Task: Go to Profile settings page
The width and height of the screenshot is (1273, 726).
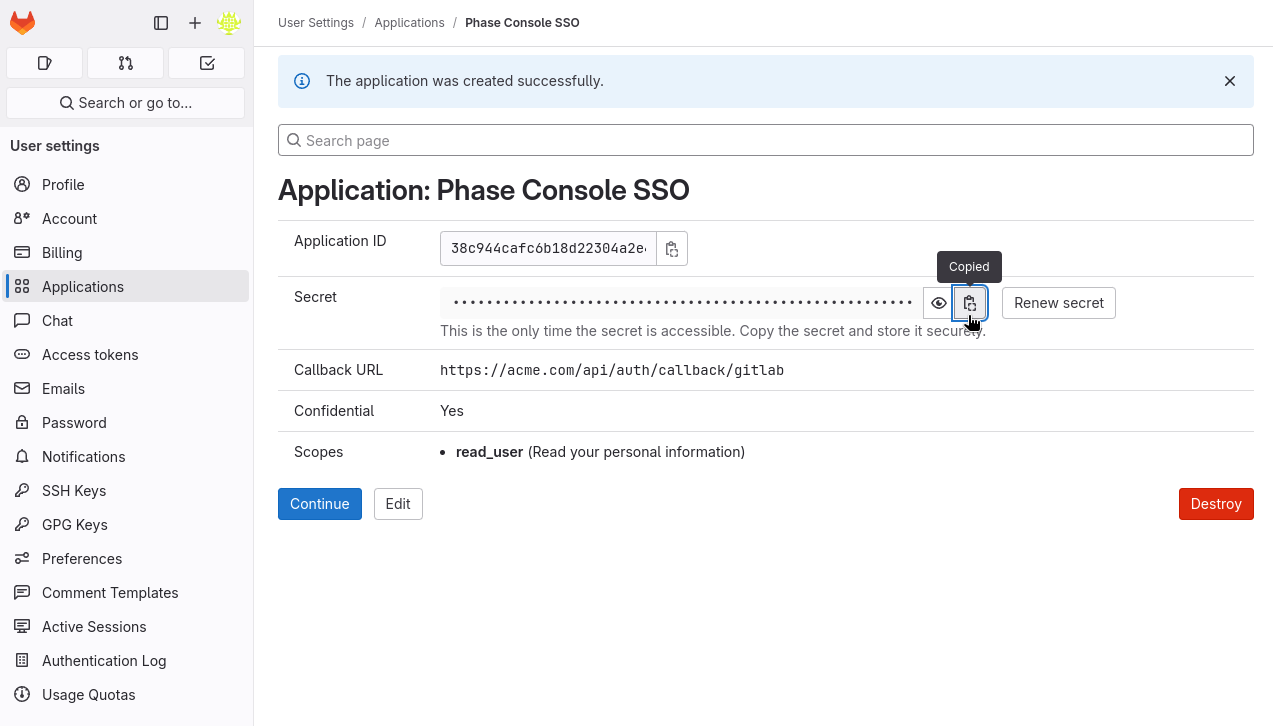Action: click(x=126, y=185)
